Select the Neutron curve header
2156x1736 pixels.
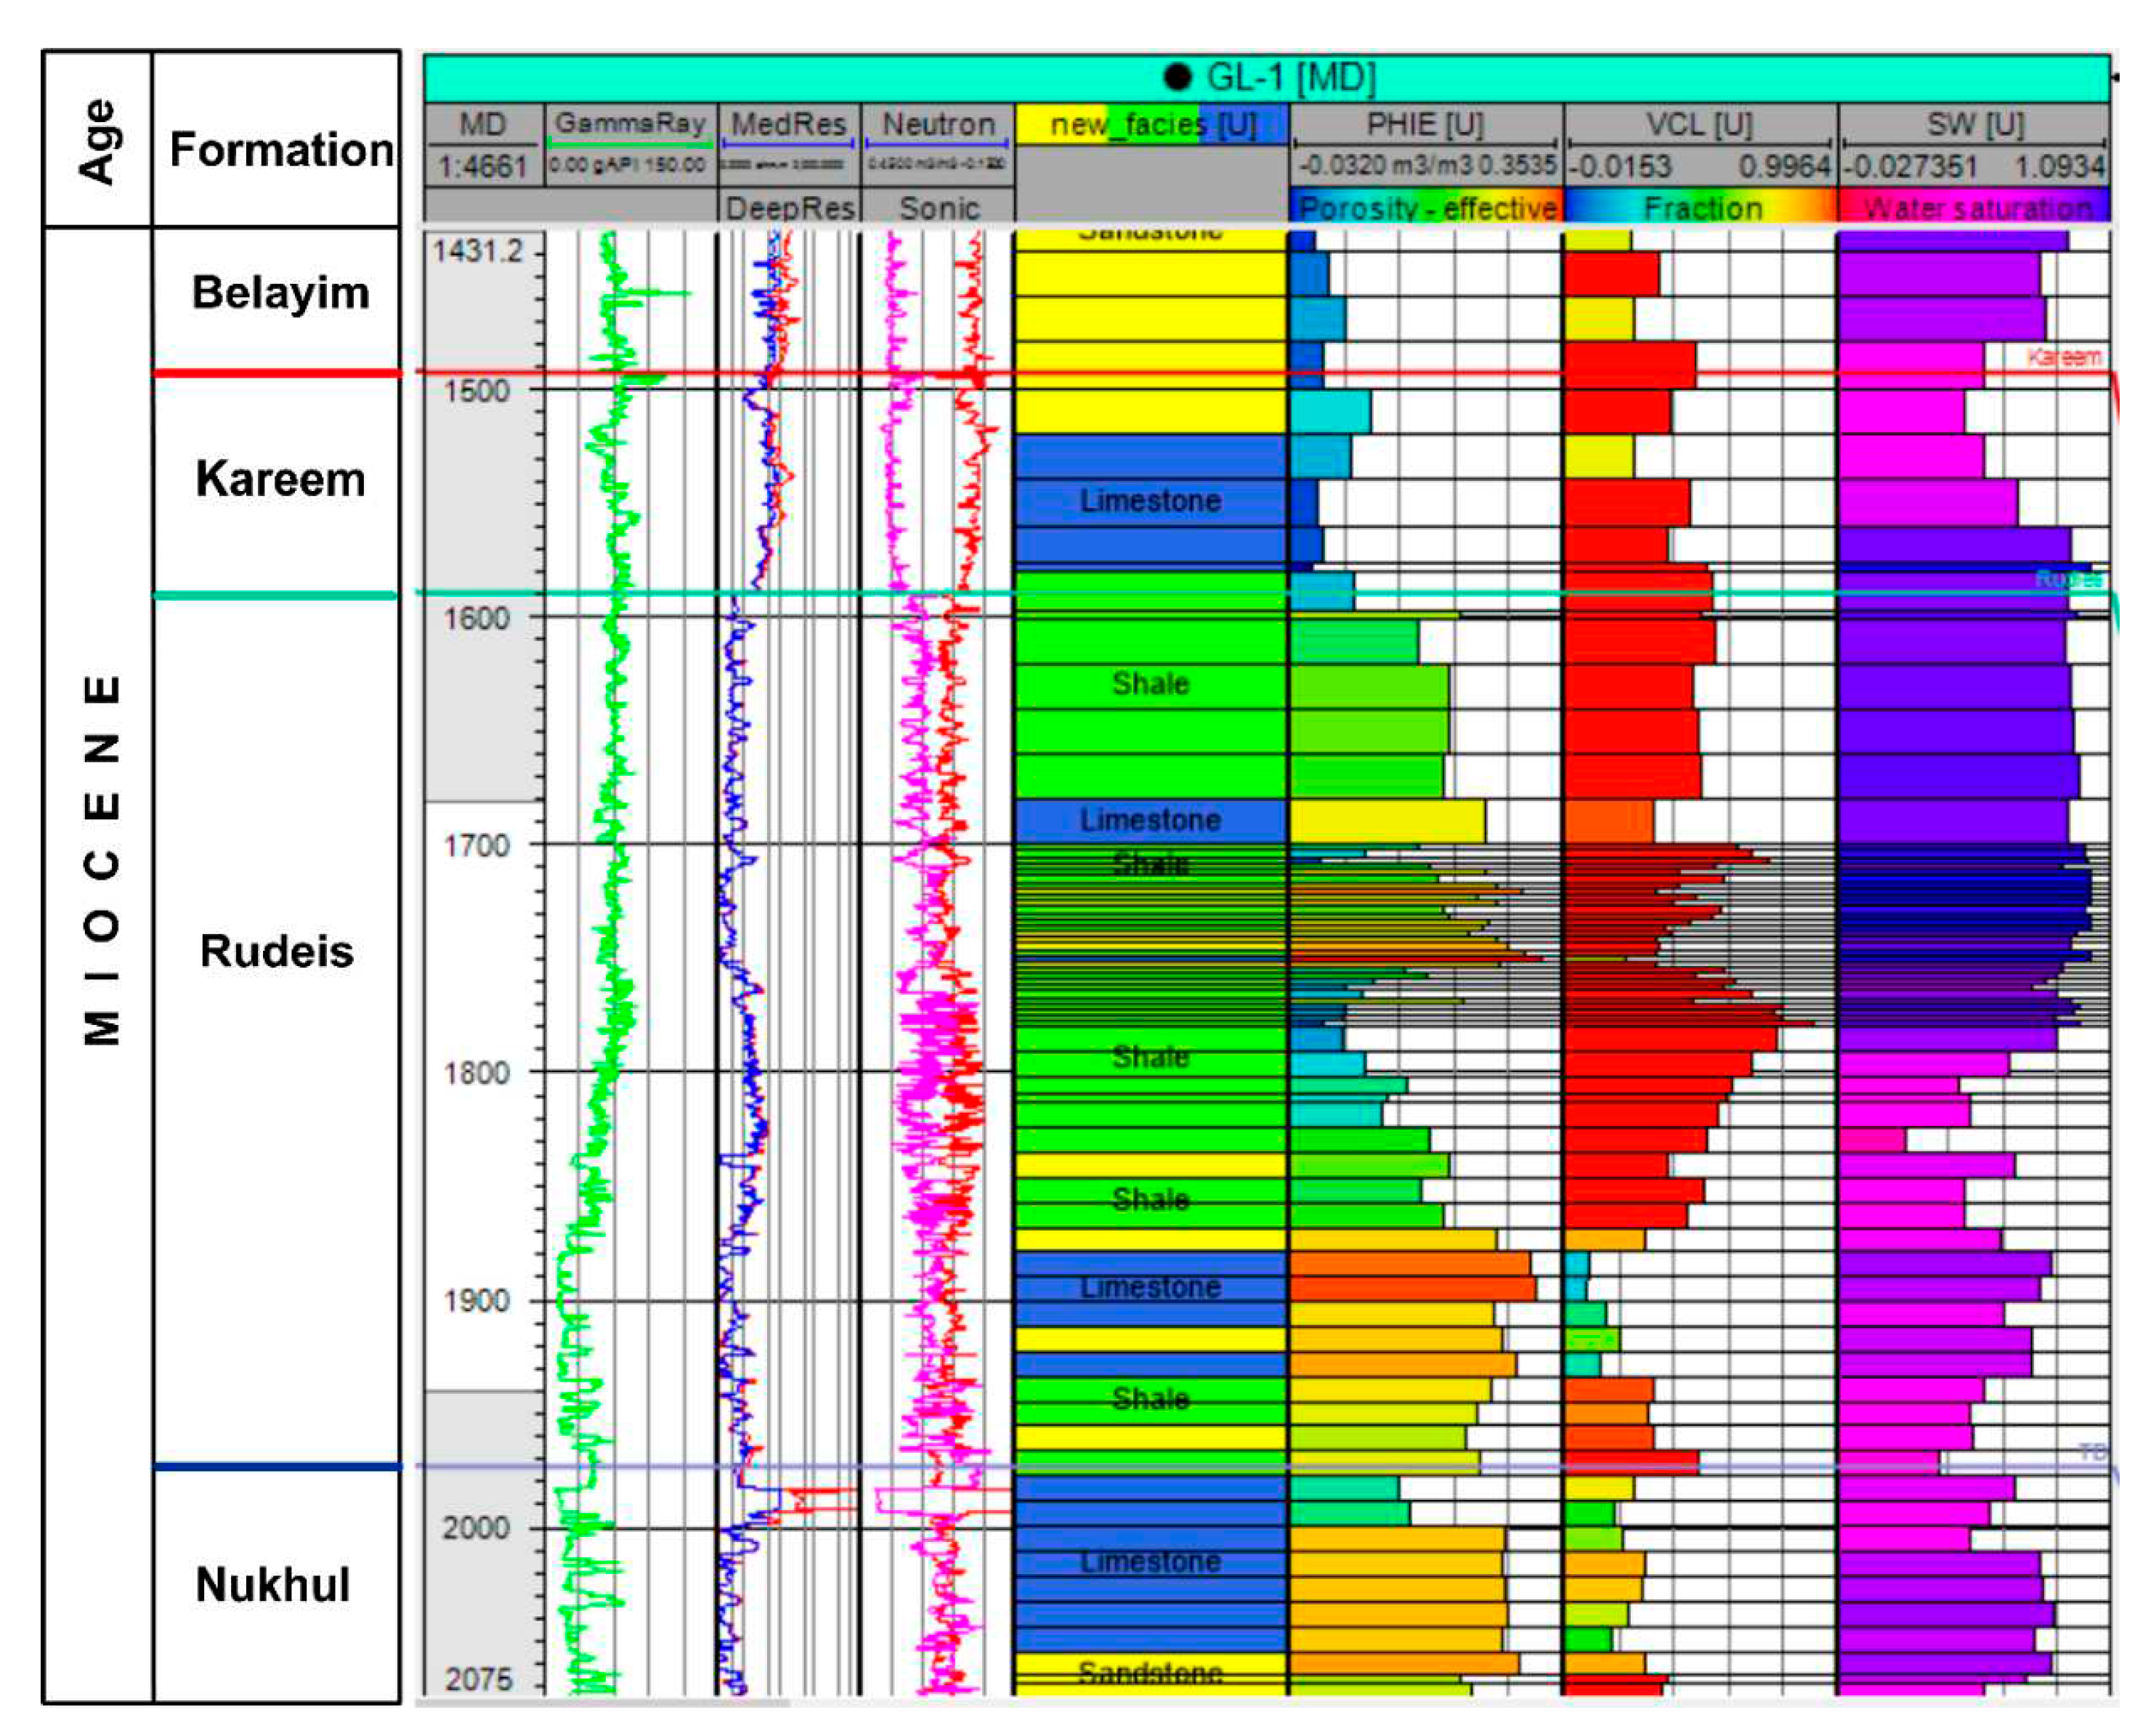[938, 125]
